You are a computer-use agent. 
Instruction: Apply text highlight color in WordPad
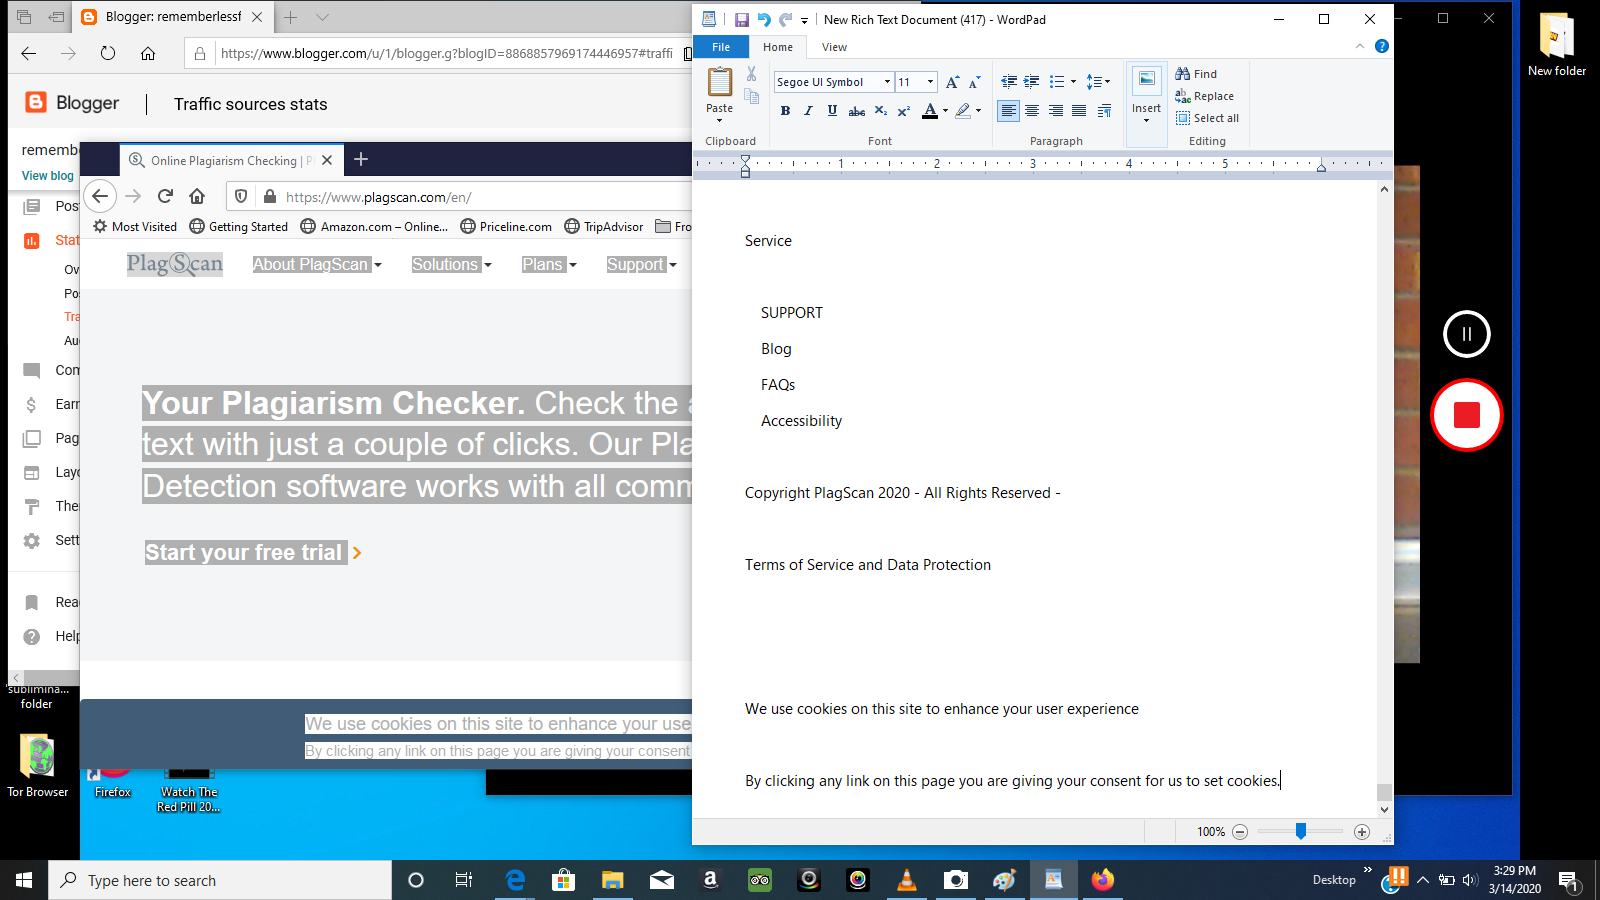click(x=962, y=111)
